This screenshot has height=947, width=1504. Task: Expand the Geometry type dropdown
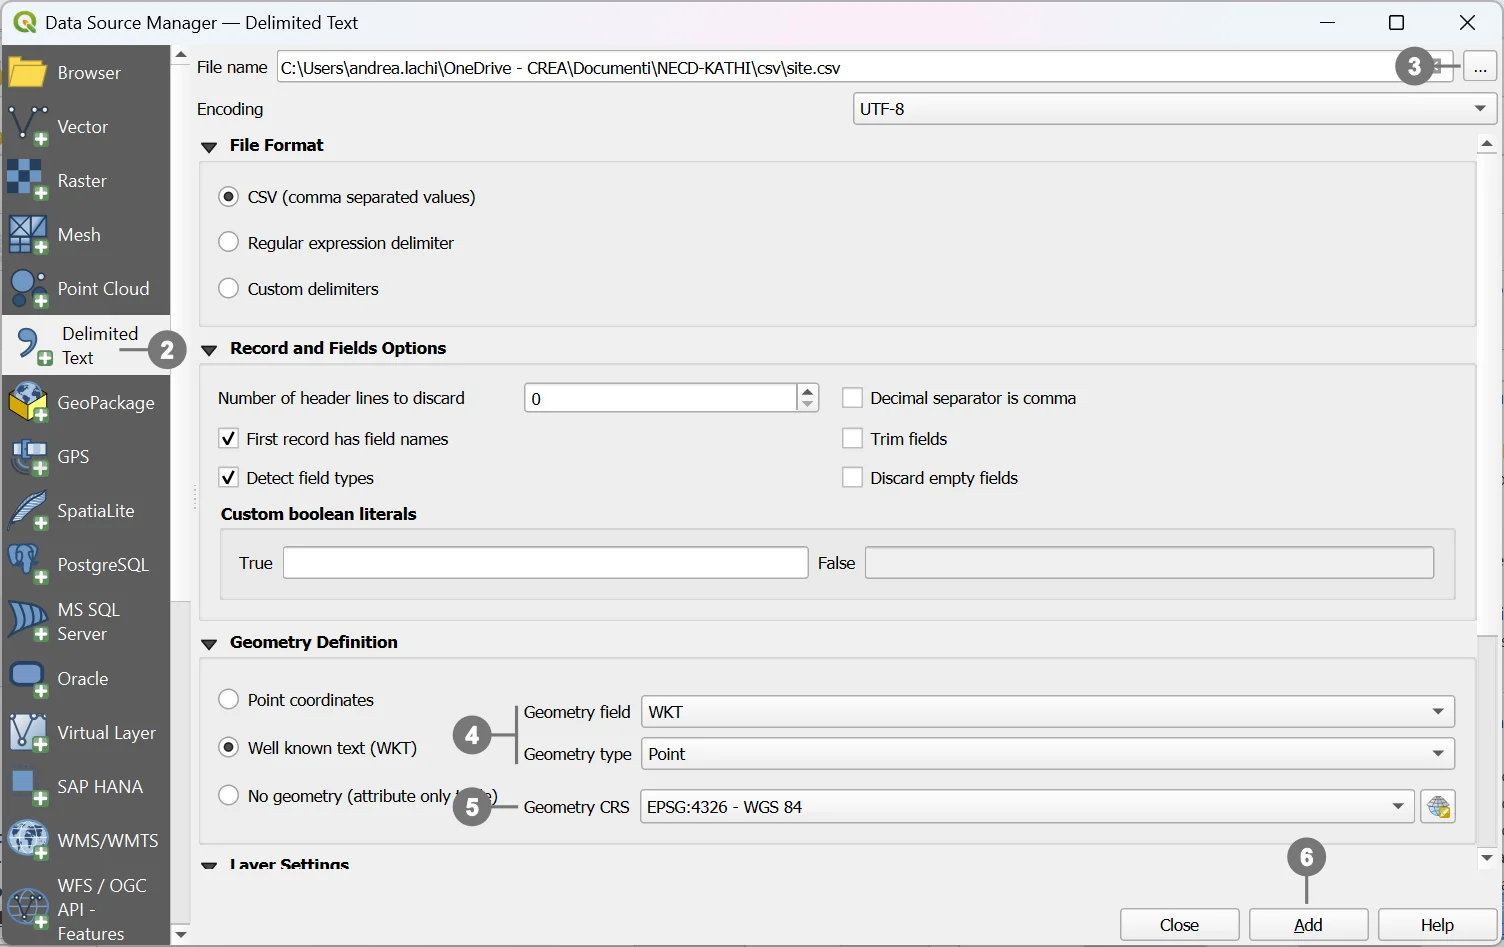coord(1046,754)
